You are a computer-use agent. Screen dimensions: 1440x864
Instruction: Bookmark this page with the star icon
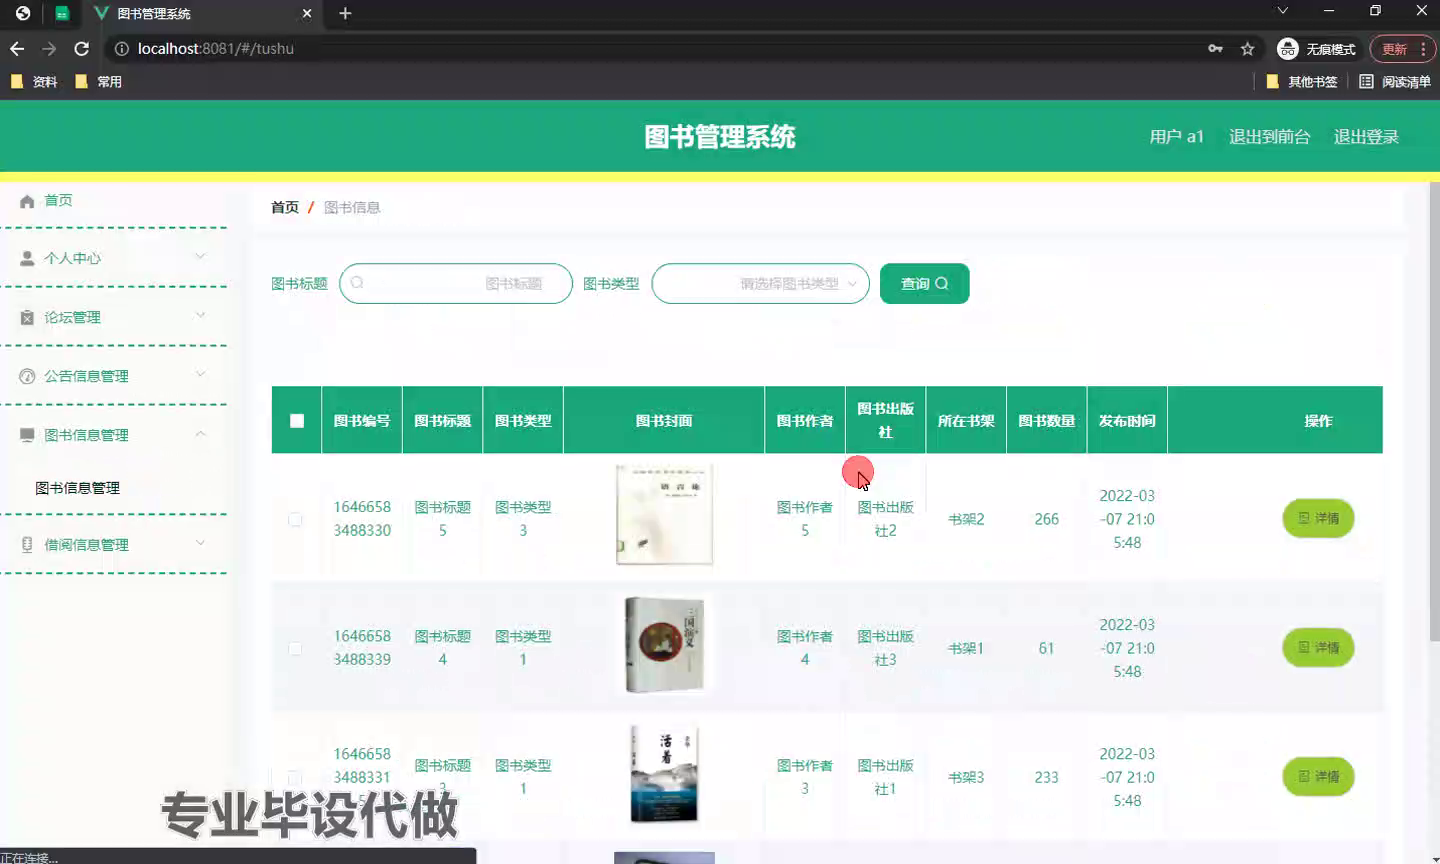tap(1247, 48)
